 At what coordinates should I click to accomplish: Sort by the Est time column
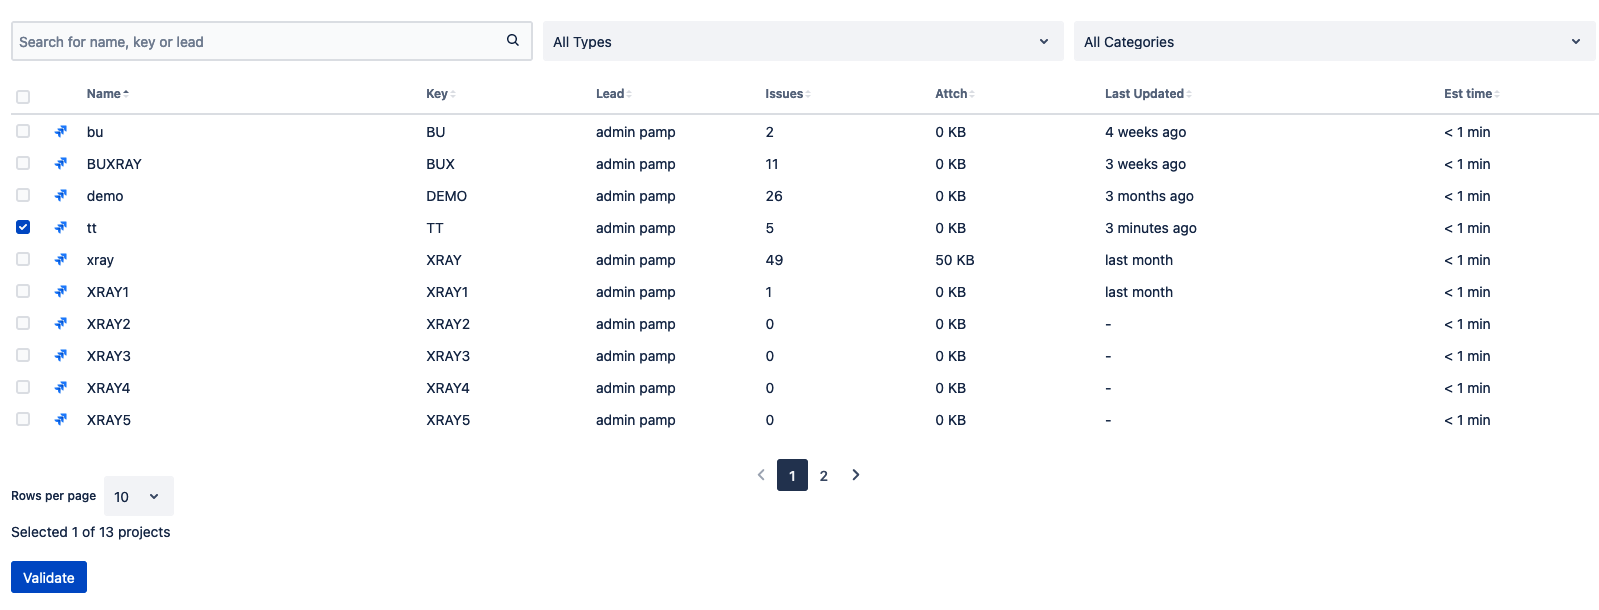(1471, 94)
